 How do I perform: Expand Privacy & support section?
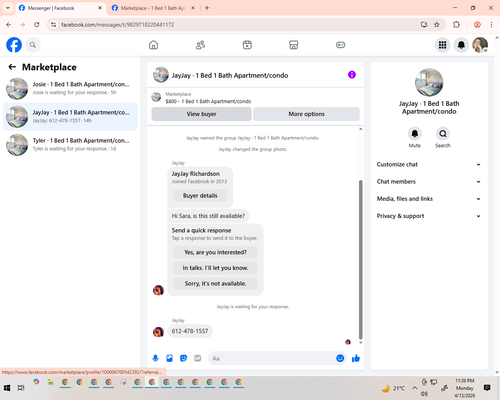(x=429, y=216)
